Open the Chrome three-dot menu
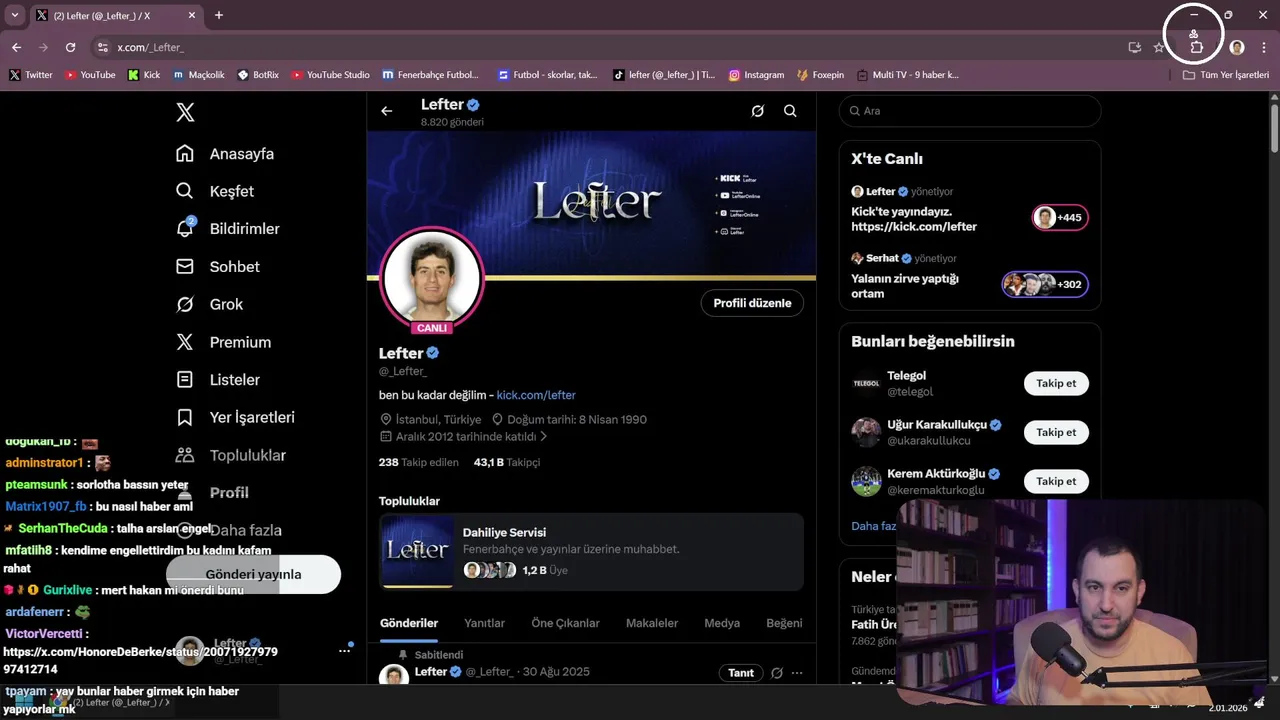 click(1264, 47)
